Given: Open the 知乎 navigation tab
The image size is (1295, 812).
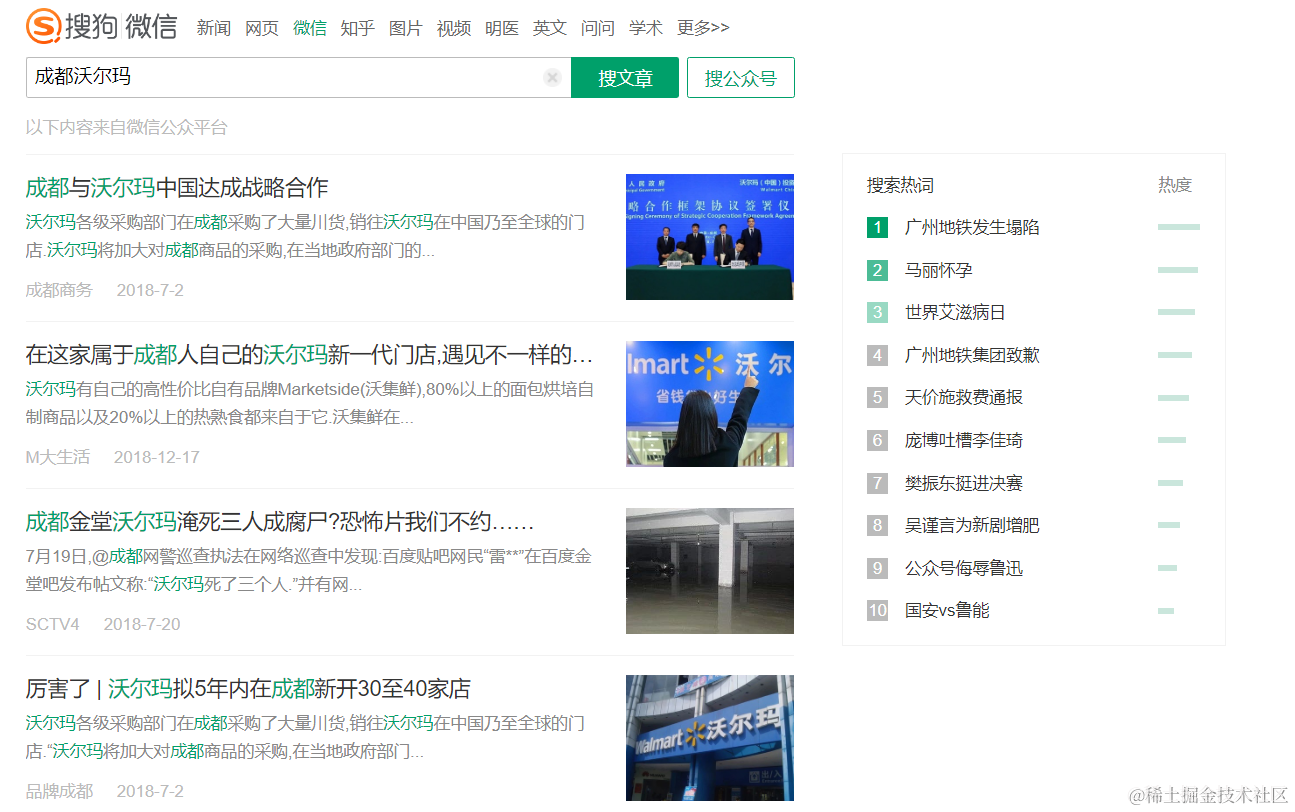Looking at the screenshot, I should coord(358,28).
